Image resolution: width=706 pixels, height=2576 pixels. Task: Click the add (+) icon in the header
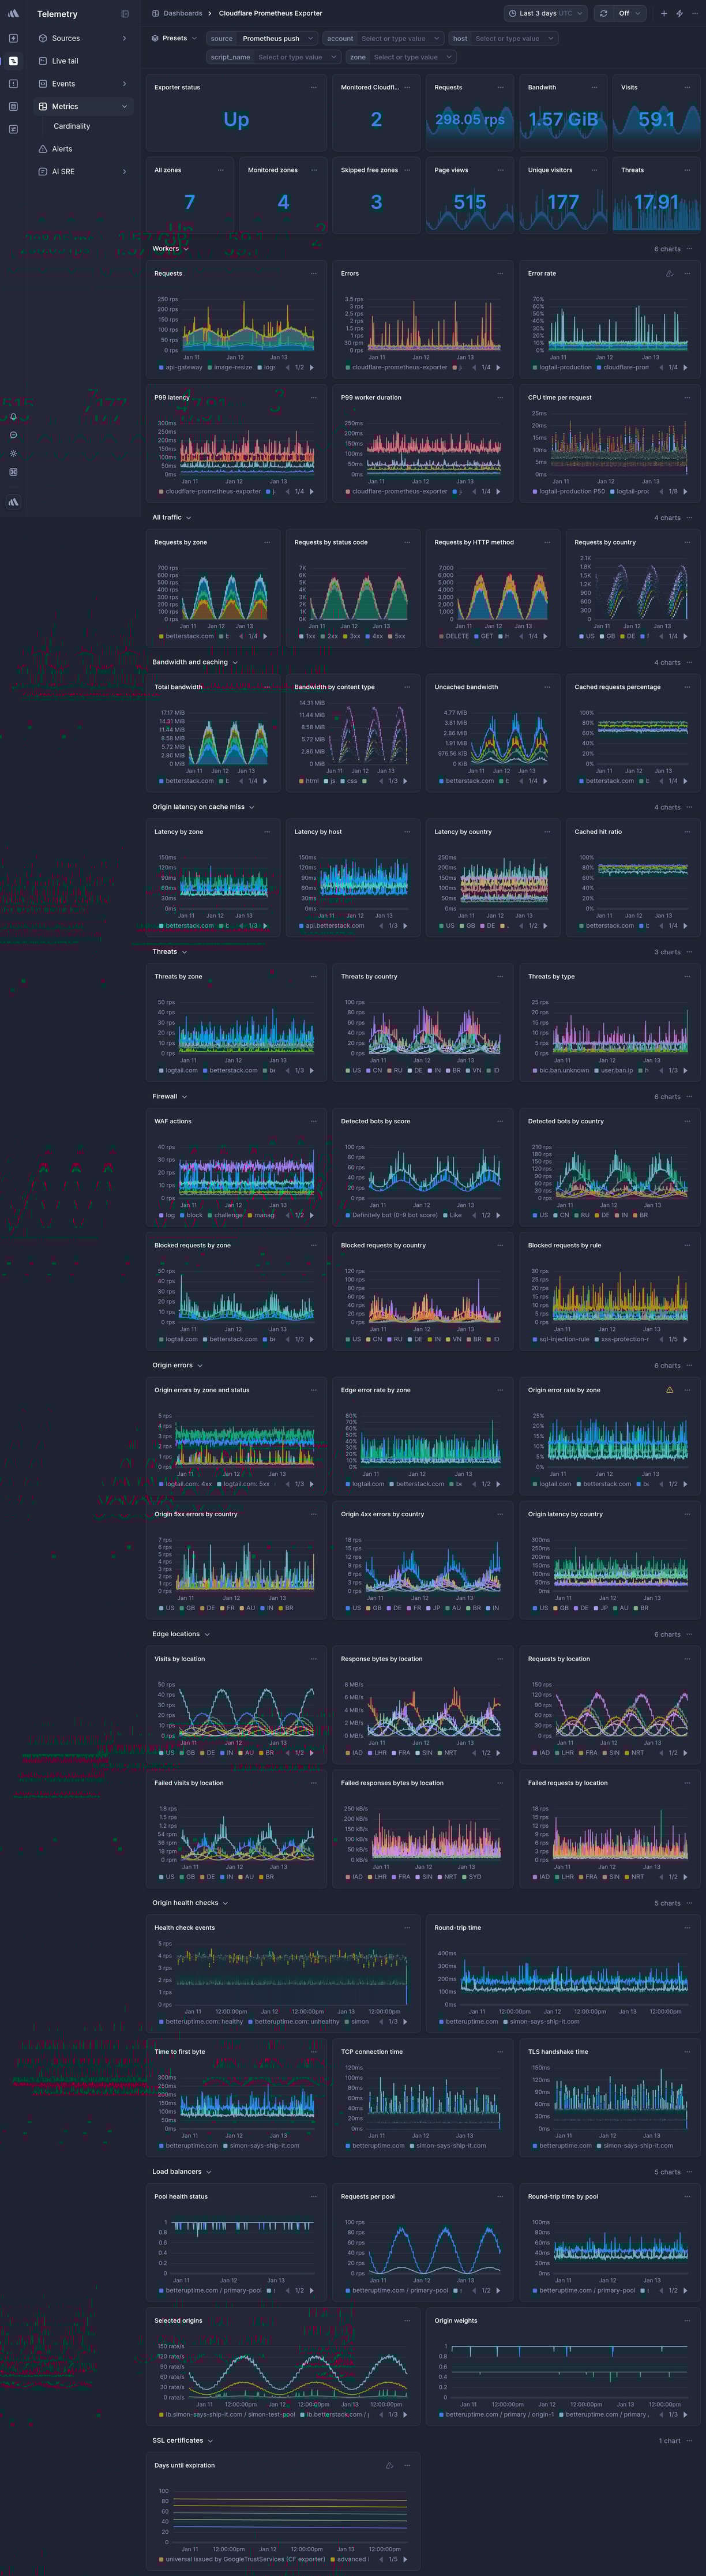(x=664, y=13)
